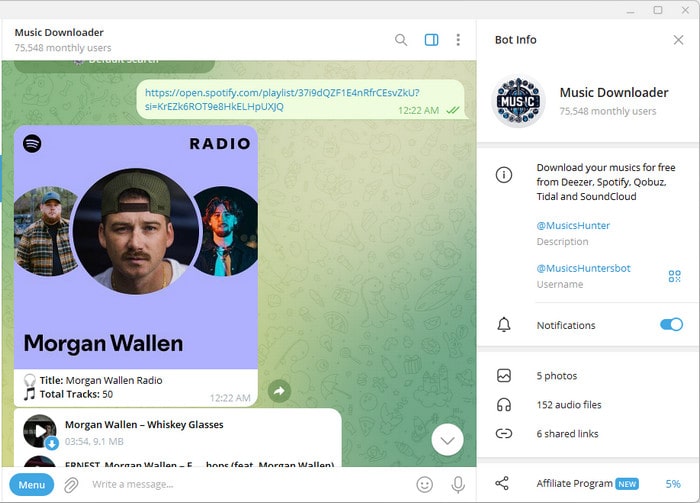Search messages using the magnifier icon
700x503 pixels.
(401, 40)
